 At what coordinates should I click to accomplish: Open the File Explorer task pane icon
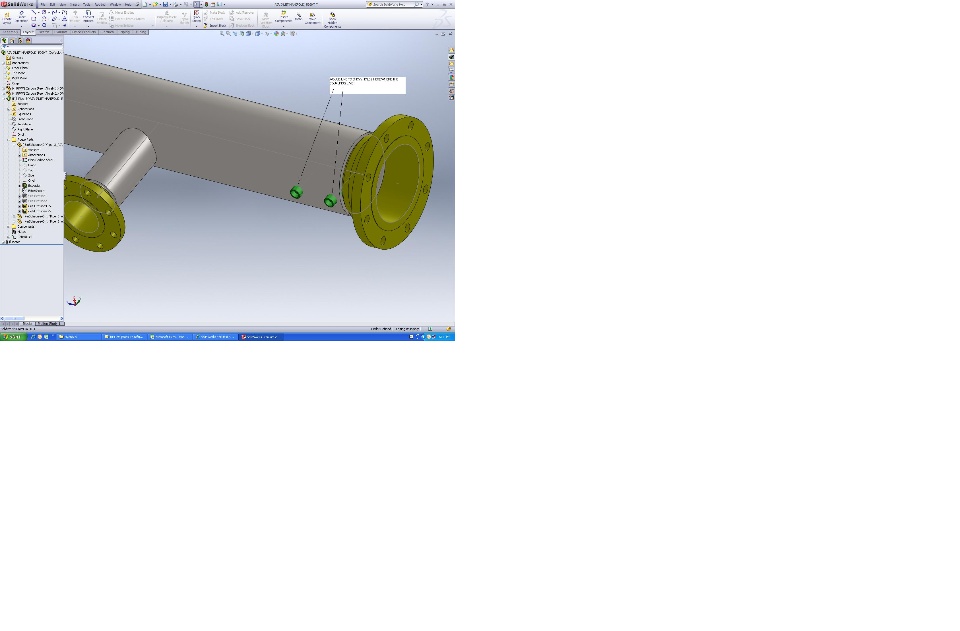click(x=451, y=64)
